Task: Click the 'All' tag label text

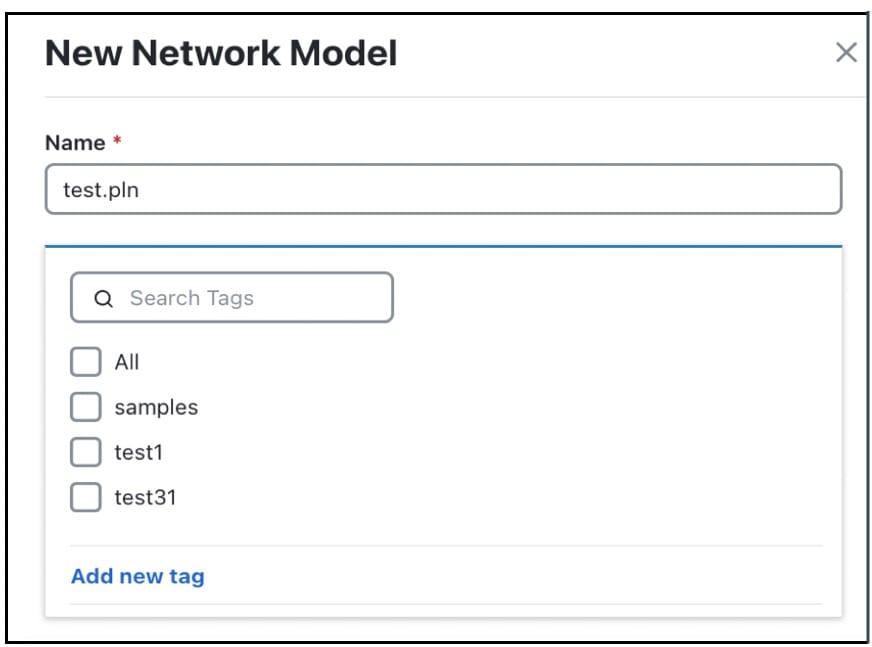Action: click(x=127, y=362)
